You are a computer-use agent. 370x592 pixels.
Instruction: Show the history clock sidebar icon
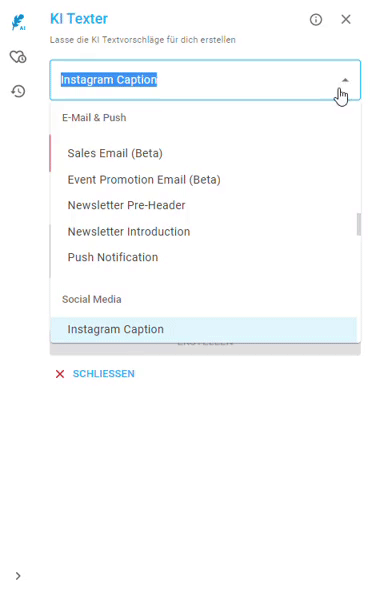pos(18,91)
